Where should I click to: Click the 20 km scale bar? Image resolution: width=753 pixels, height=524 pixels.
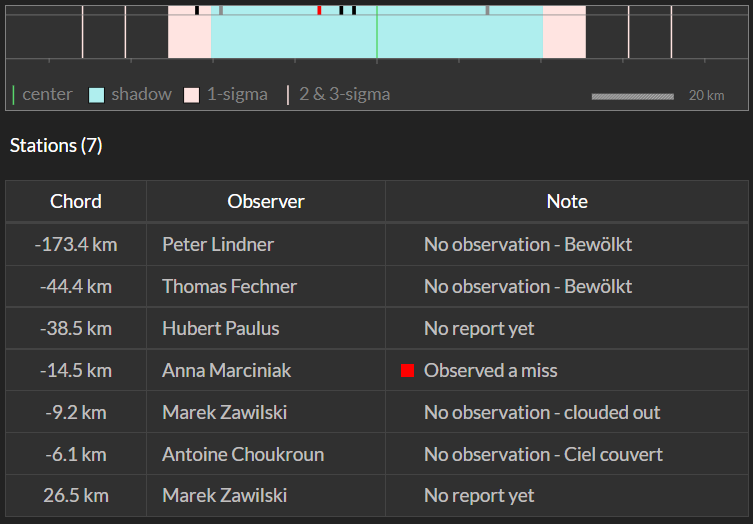coord(632,97)
